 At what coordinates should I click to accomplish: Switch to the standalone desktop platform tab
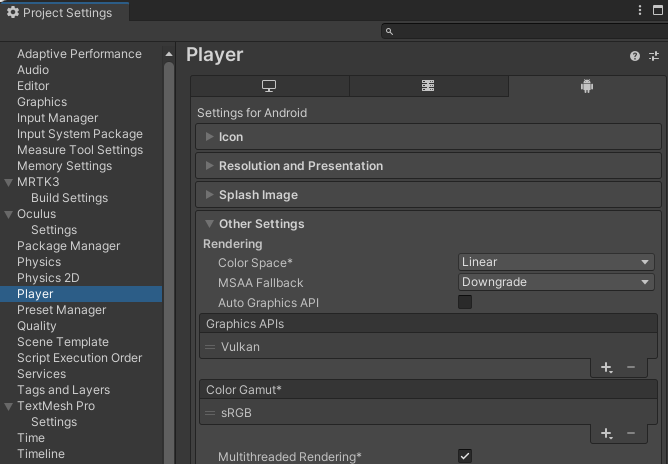(269, 86)
